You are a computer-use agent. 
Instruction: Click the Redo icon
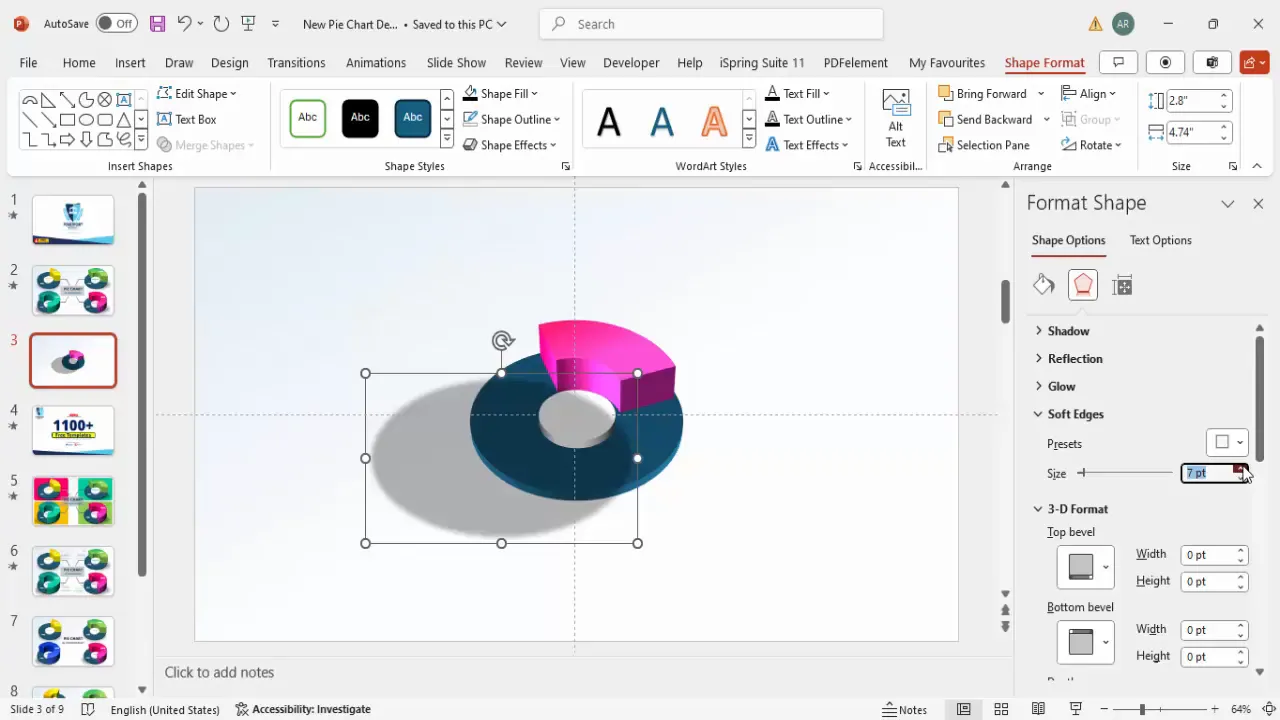(x=221, y=23)
